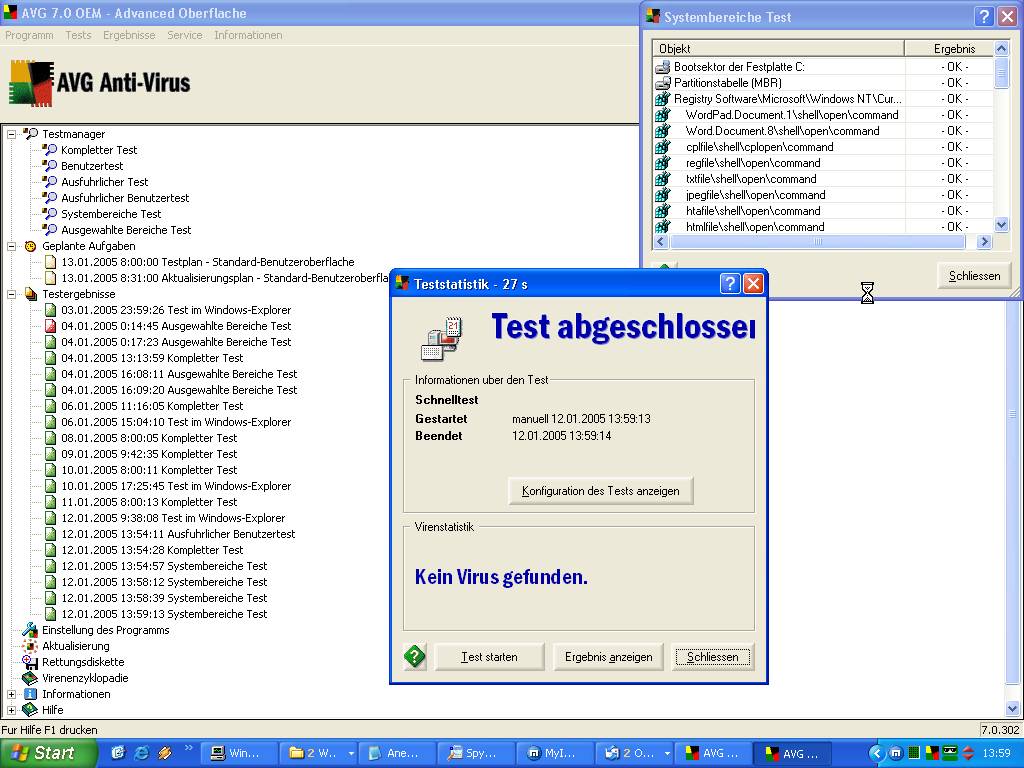Viewport: 1024px width, 768px height.
Task: Open the Informationen menu in menu bar
Action: [248, 35]
